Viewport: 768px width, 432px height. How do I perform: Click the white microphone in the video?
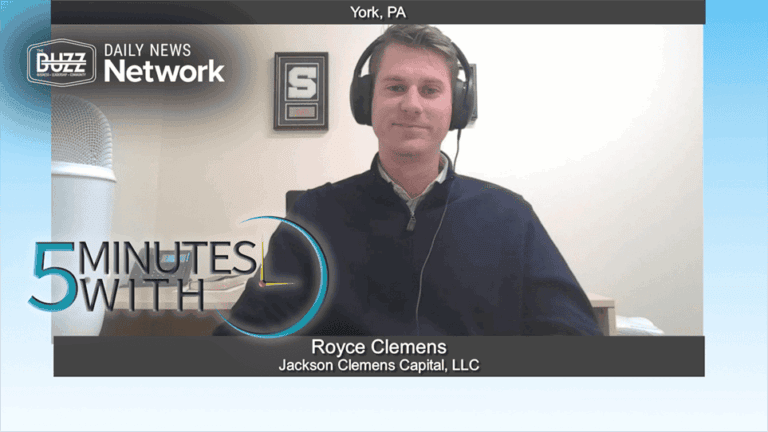81,216
